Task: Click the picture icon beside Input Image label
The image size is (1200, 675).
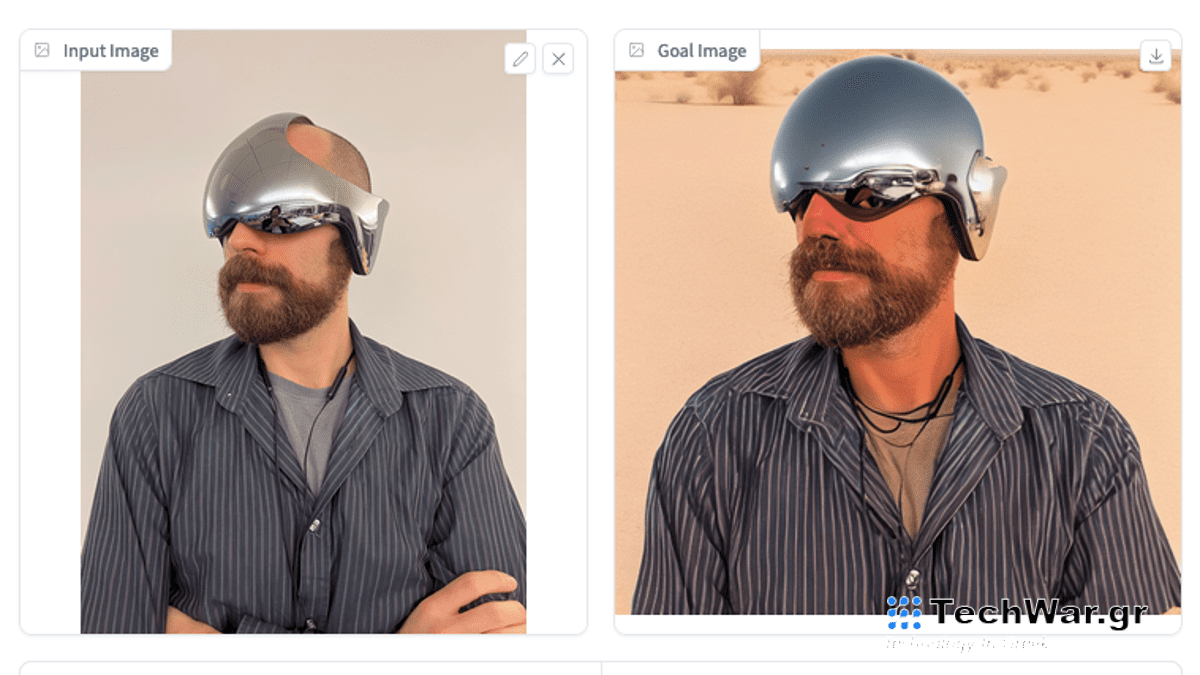Action: [42, 50]
